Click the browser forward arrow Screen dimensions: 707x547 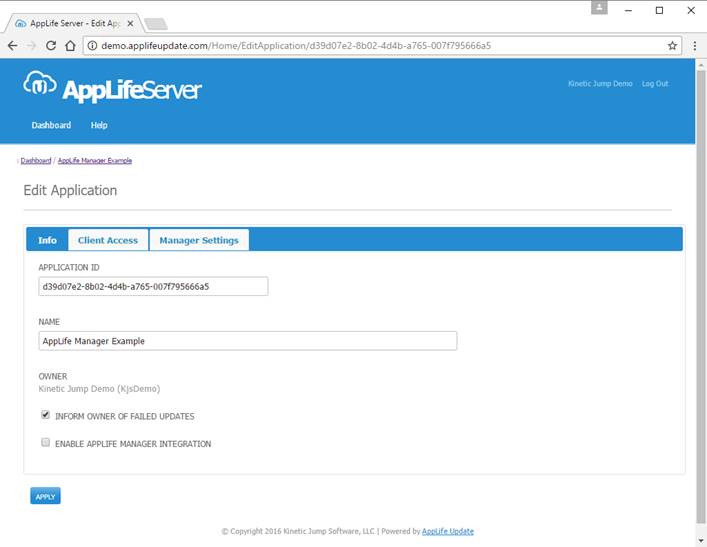click(x=32, y=46)
